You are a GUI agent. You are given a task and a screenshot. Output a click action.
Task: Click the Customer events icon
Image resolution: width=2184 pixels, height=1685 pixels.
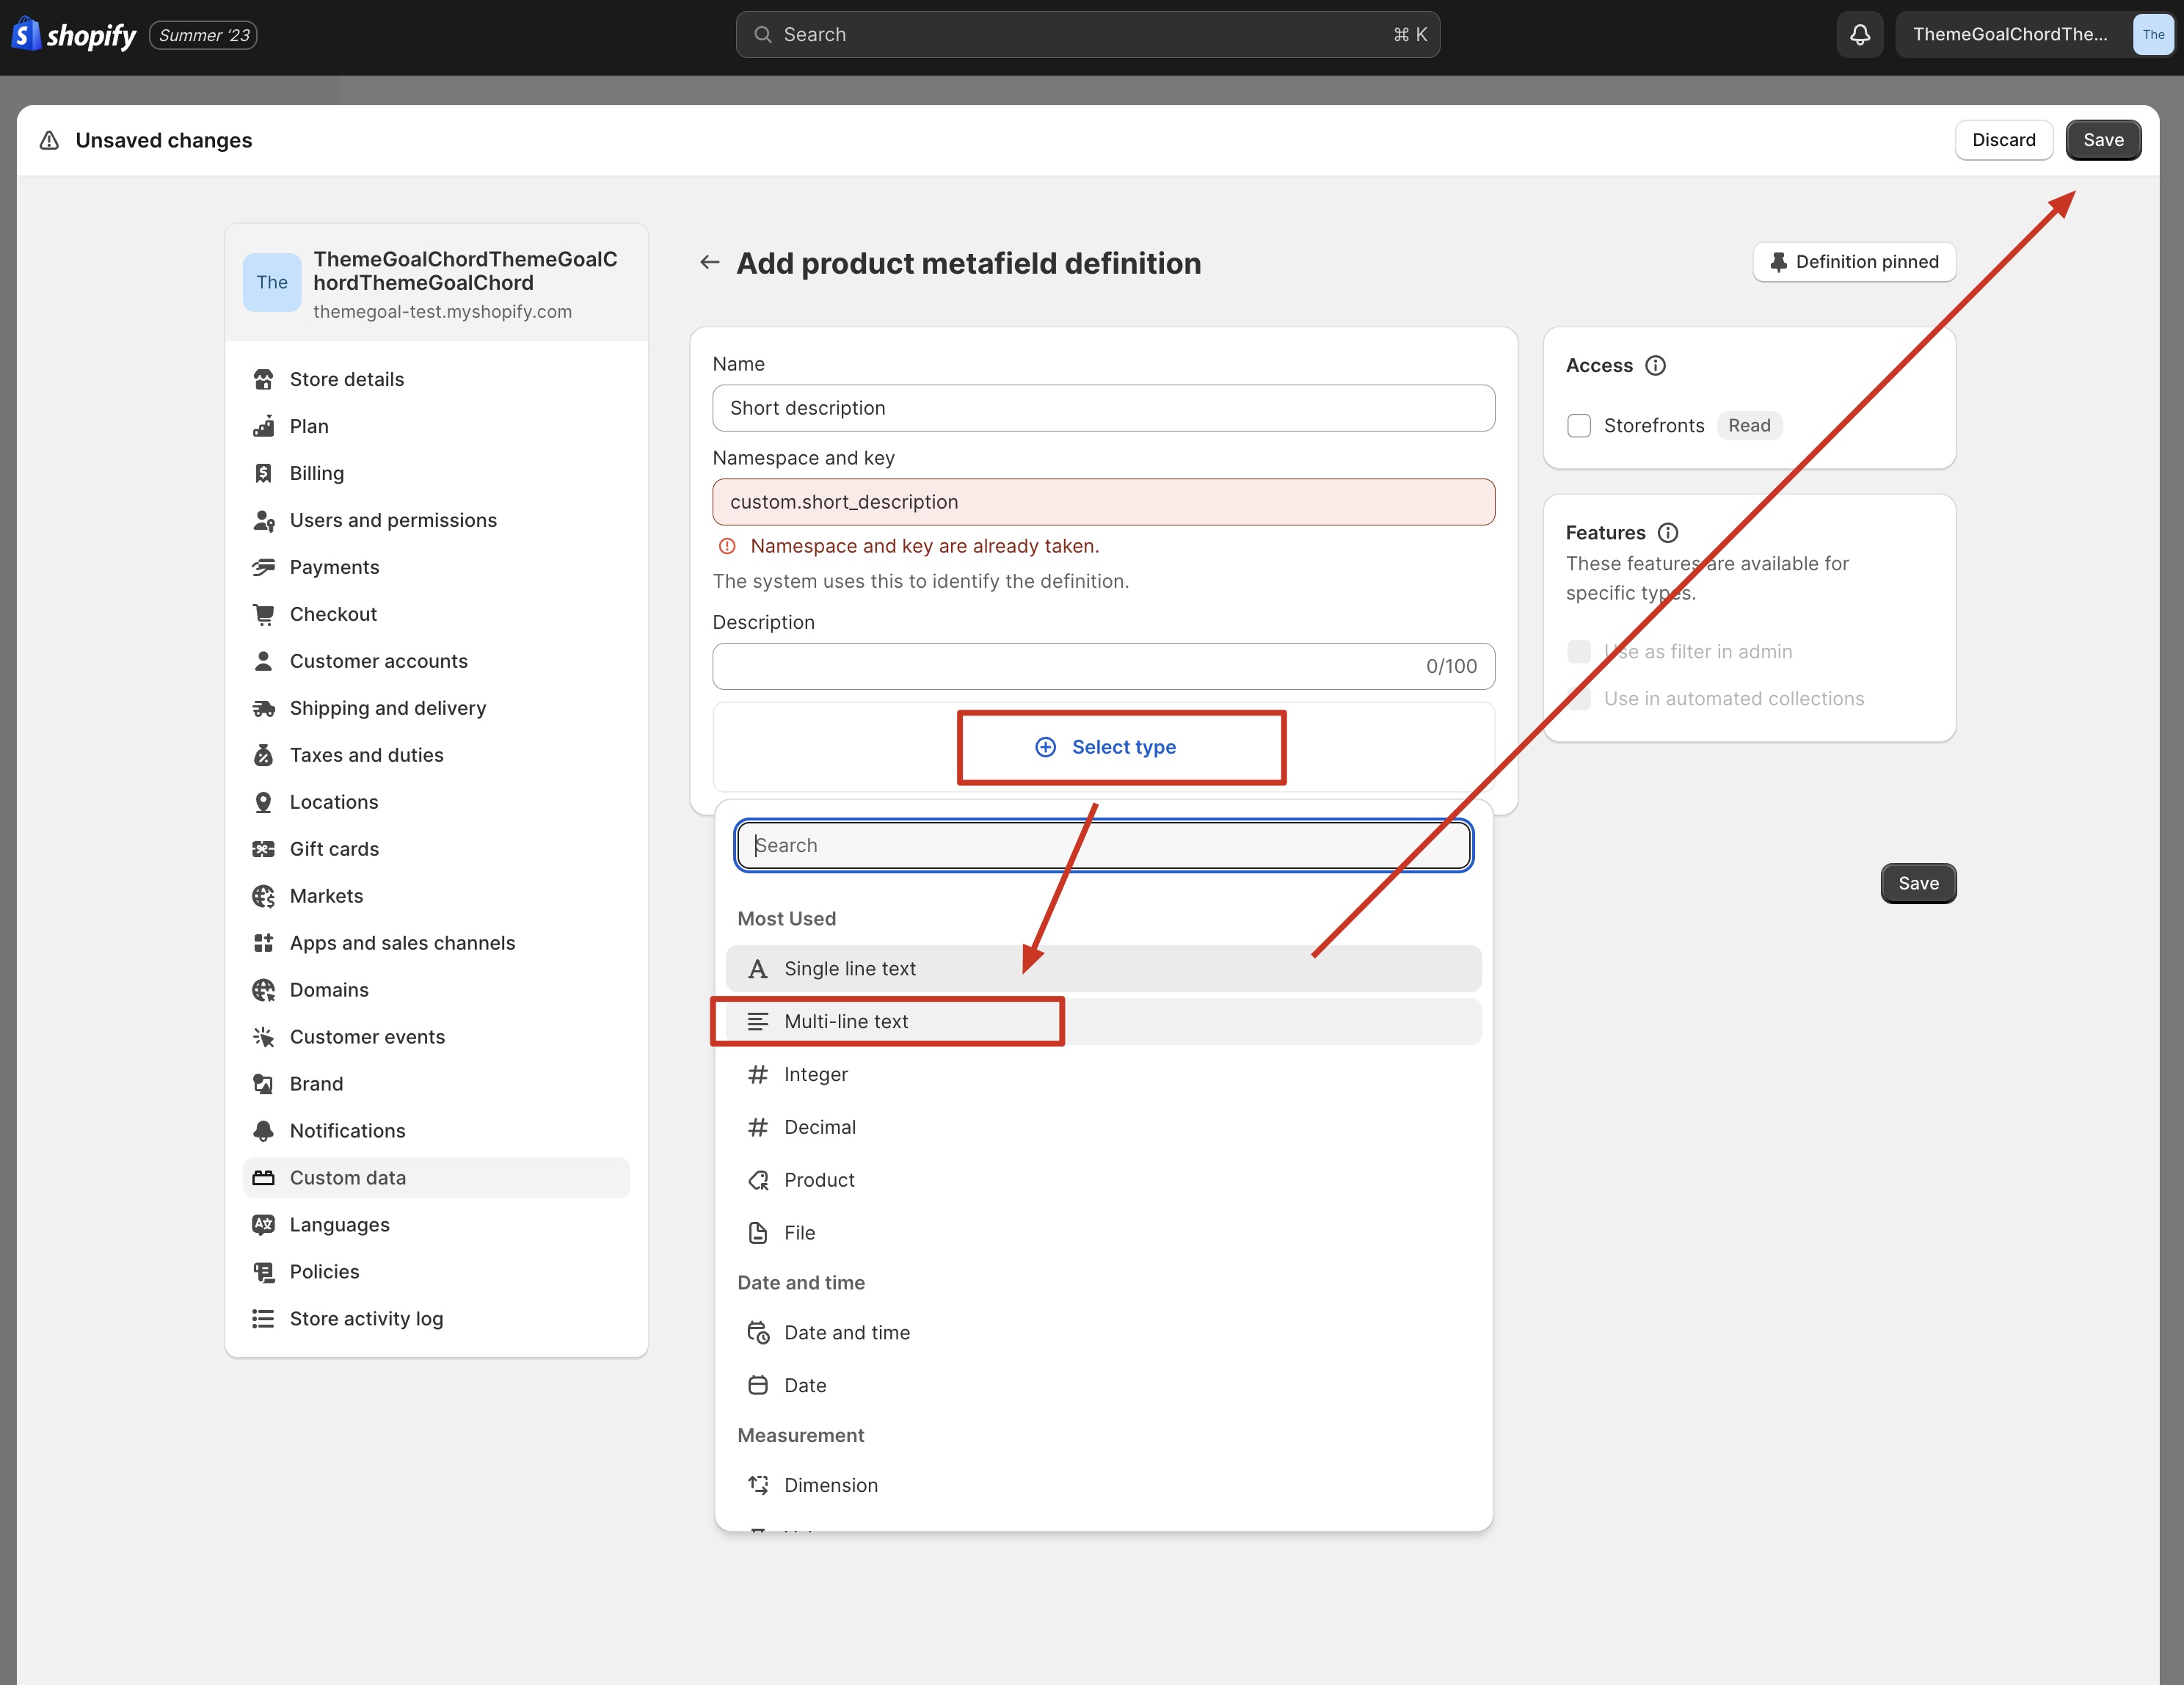pos(264,1038)
